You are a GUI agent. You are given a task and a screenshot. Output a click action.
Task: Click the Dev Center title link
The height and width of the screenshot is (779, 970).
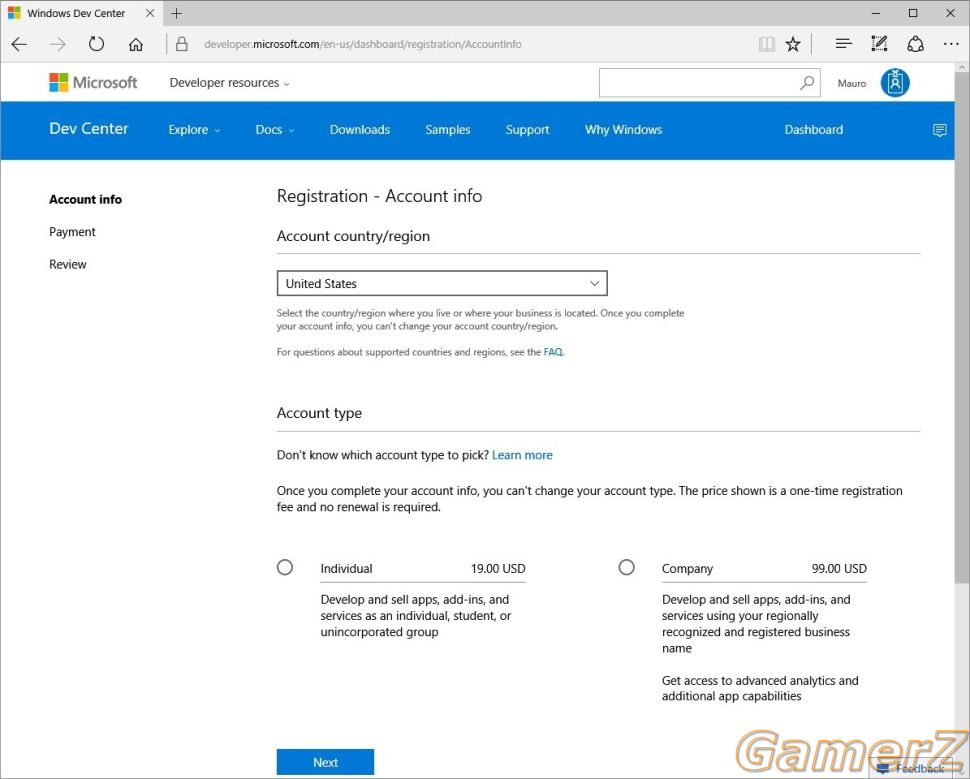(88, 129)
